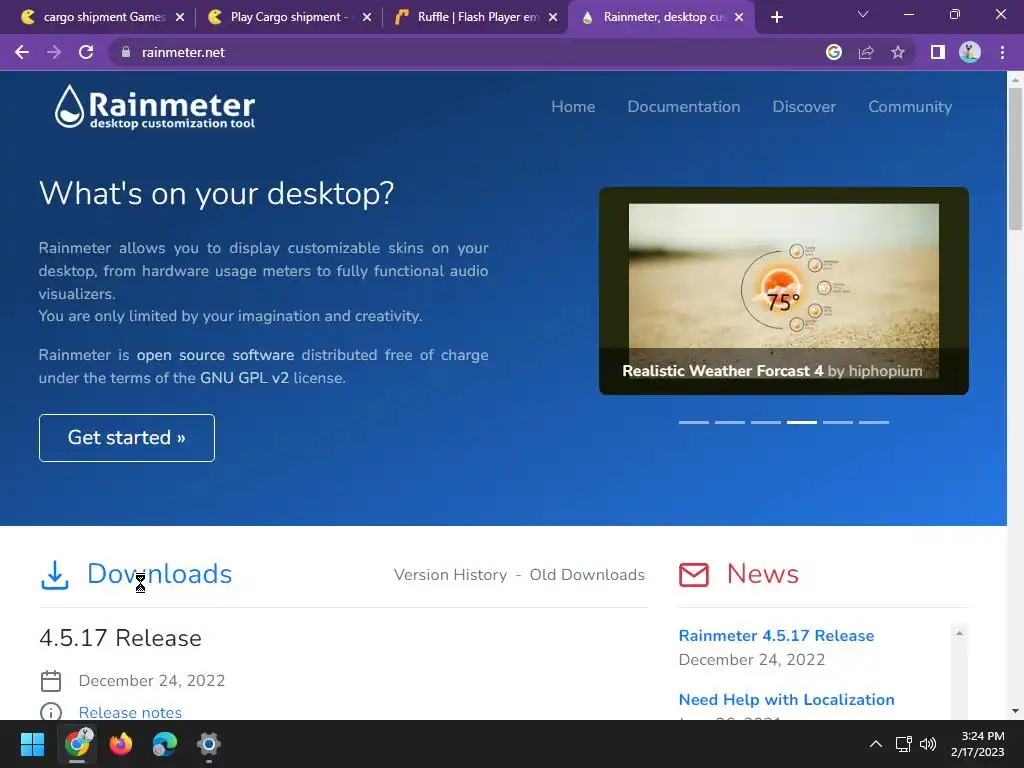
Task: Click the Chrome icon in the taskbar
Action: point(77,744)
